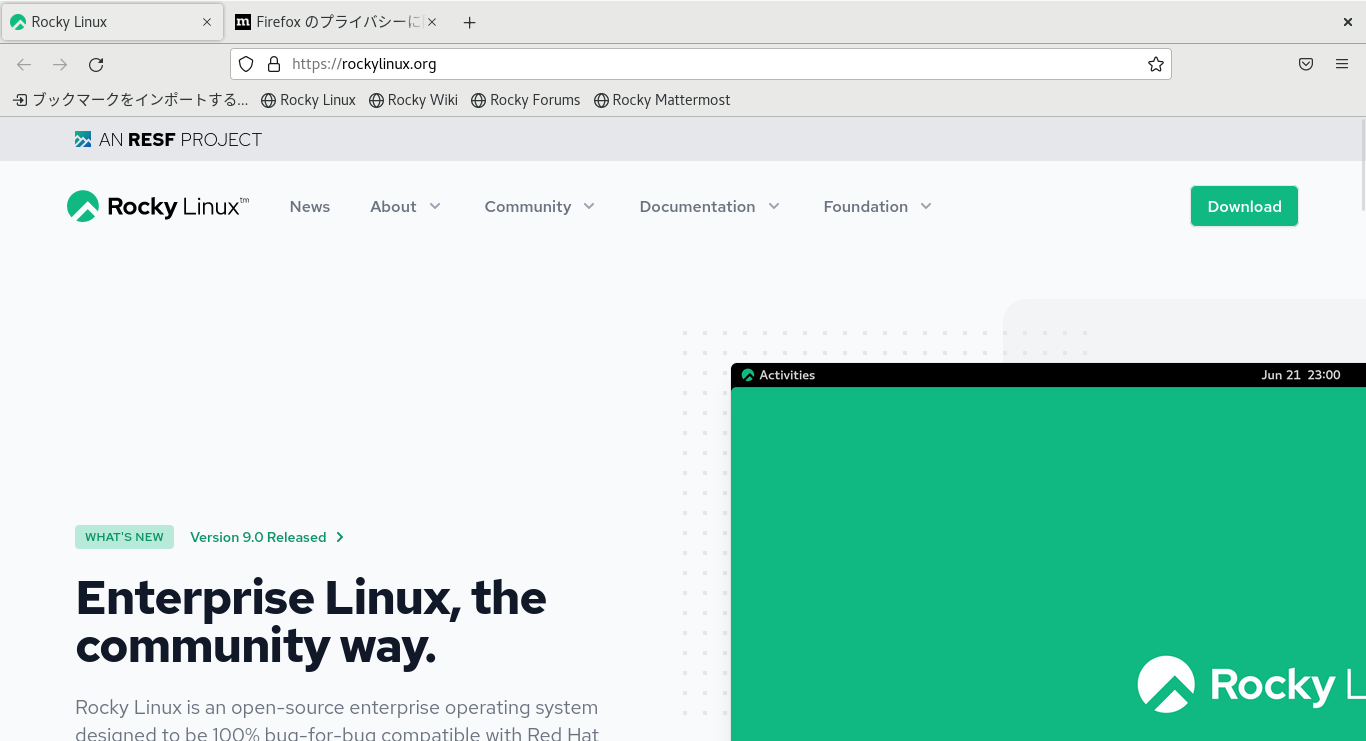Click the Enterprise Linux headline text
1366x741 pixels.
311,622
